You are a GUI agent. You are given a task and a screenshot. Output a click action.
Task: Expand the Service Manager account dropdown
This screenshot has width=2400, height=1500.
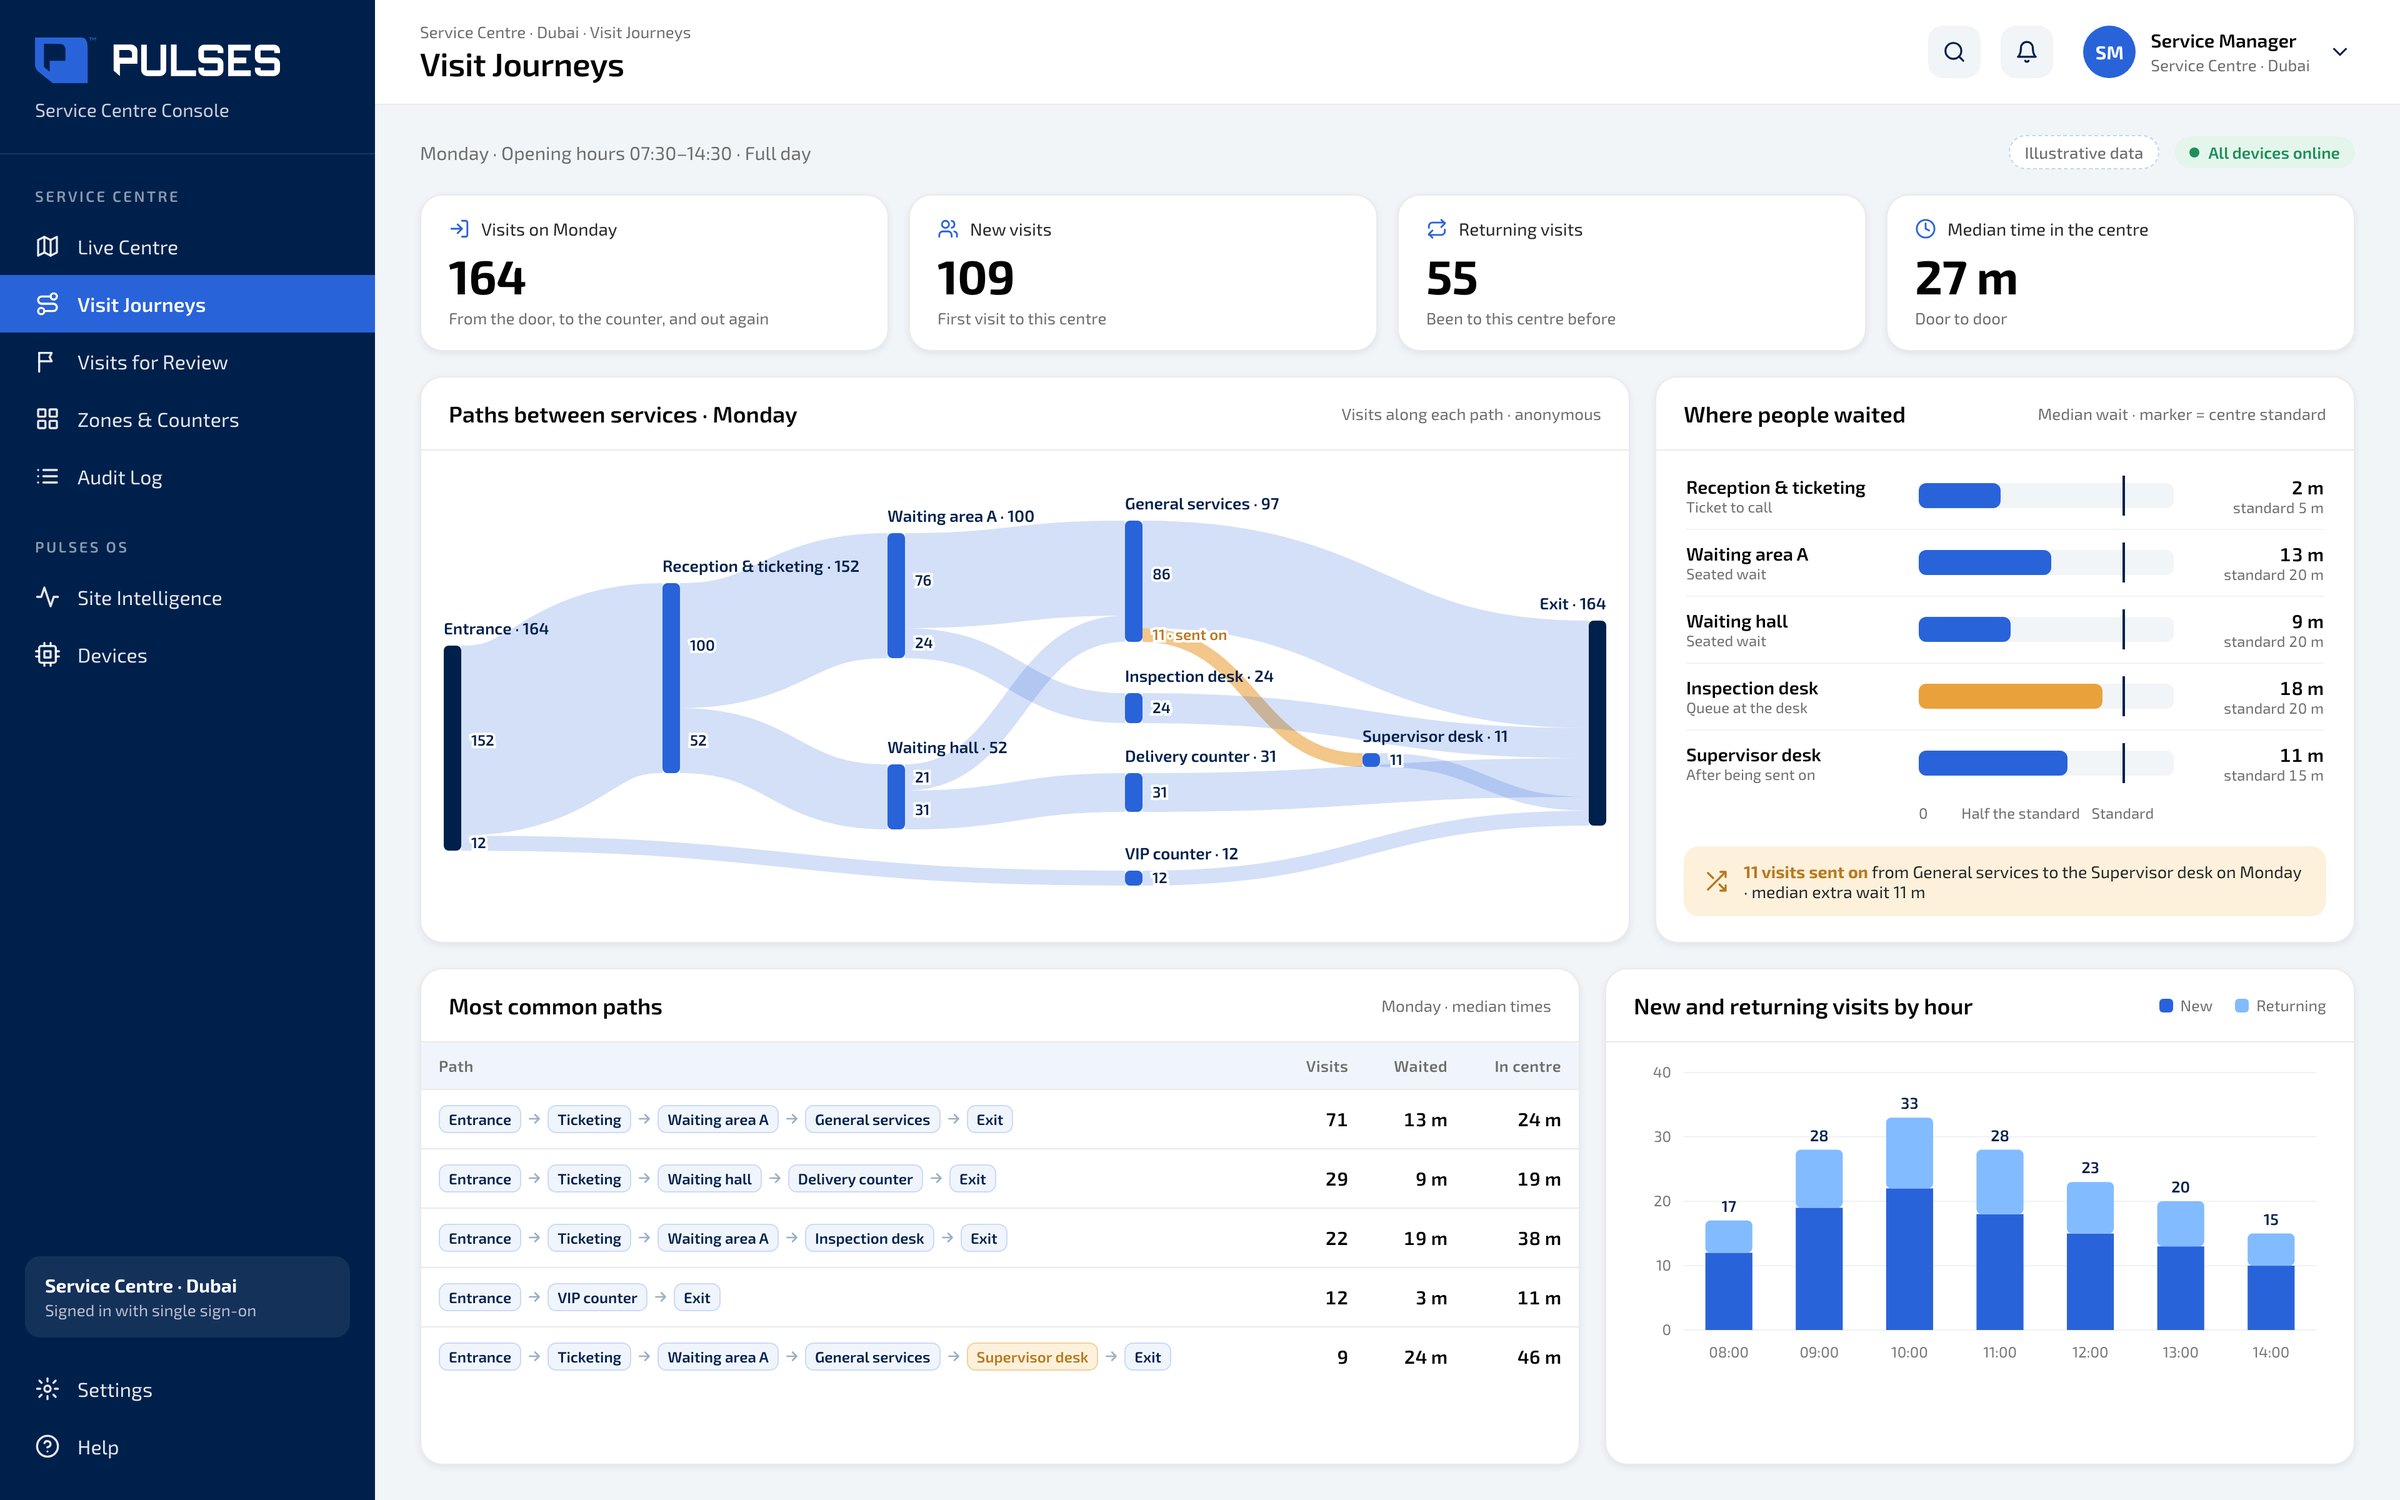point(2339,52)
